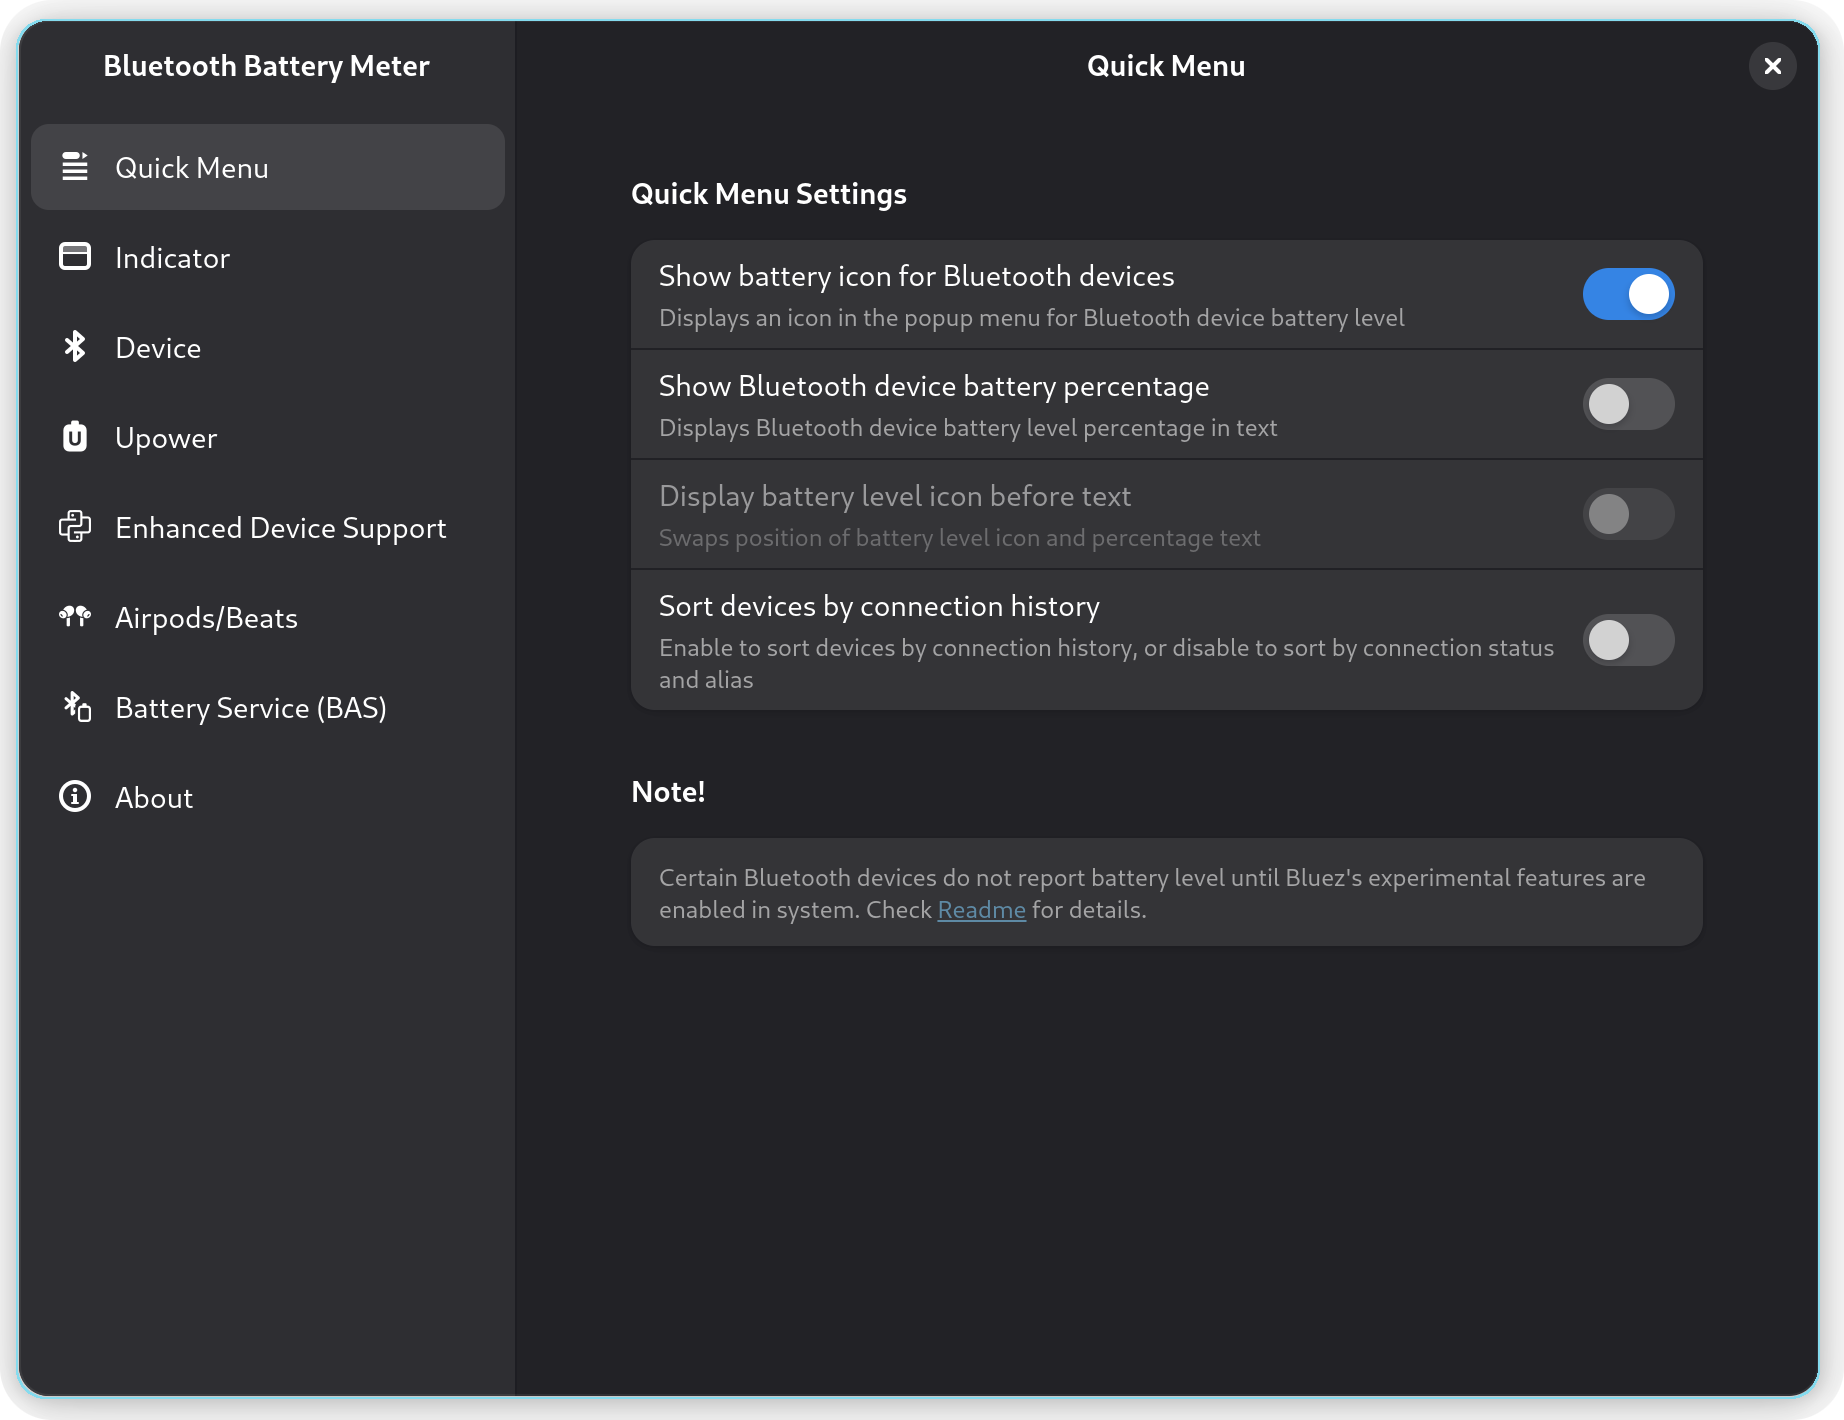This screenshot has height=1420, width=1844.
Task: Click the 'Quick Menu' header bar title
Action: click(1166, 66)
